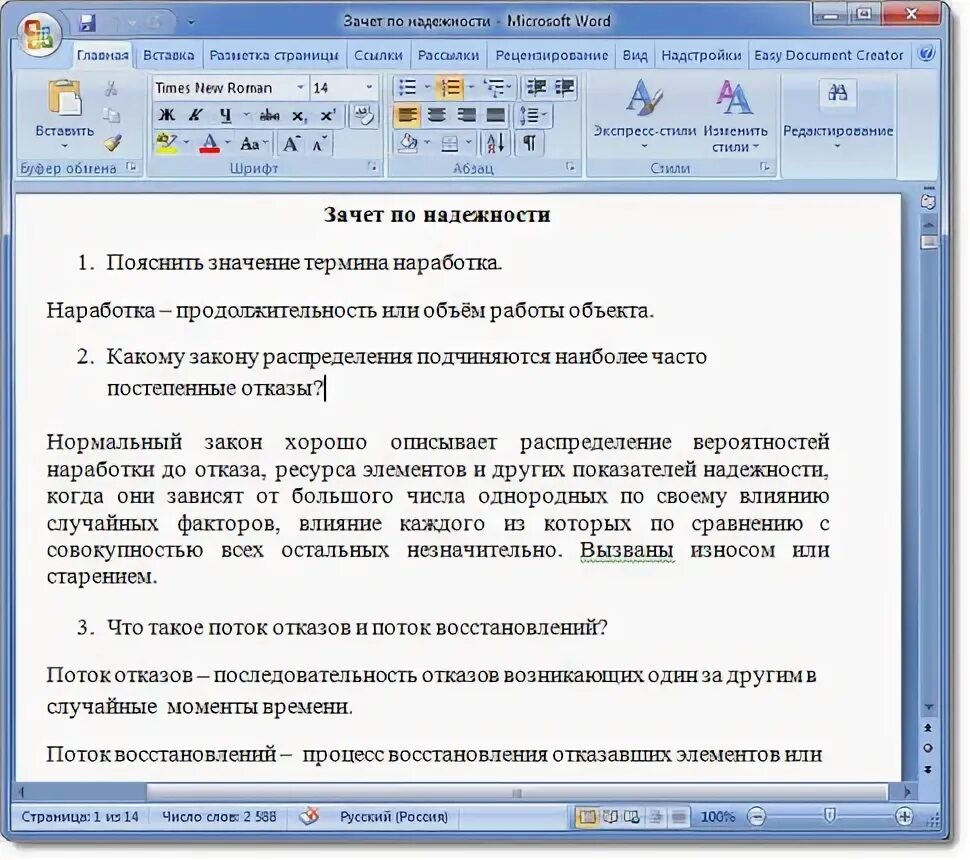
Task: Click the Office button orb
Action: click(38, 34)
